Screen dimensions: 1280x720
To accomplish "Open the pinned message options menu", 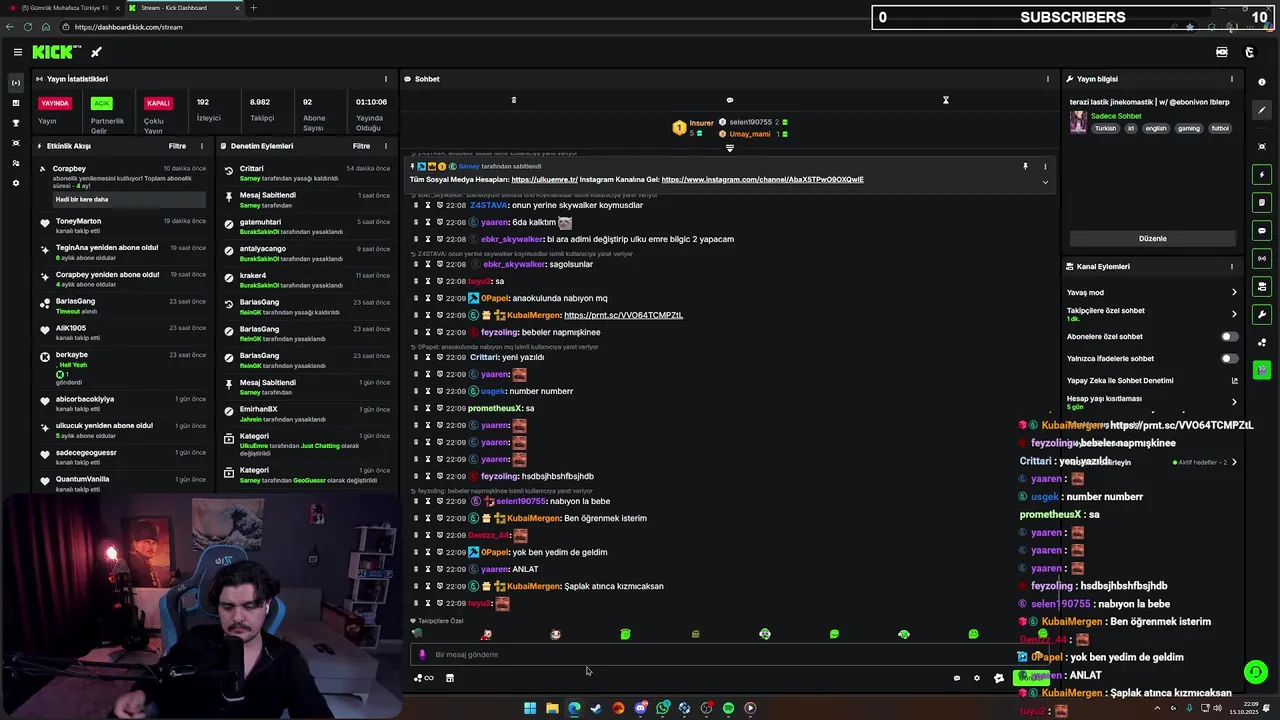I will 1045,167.
